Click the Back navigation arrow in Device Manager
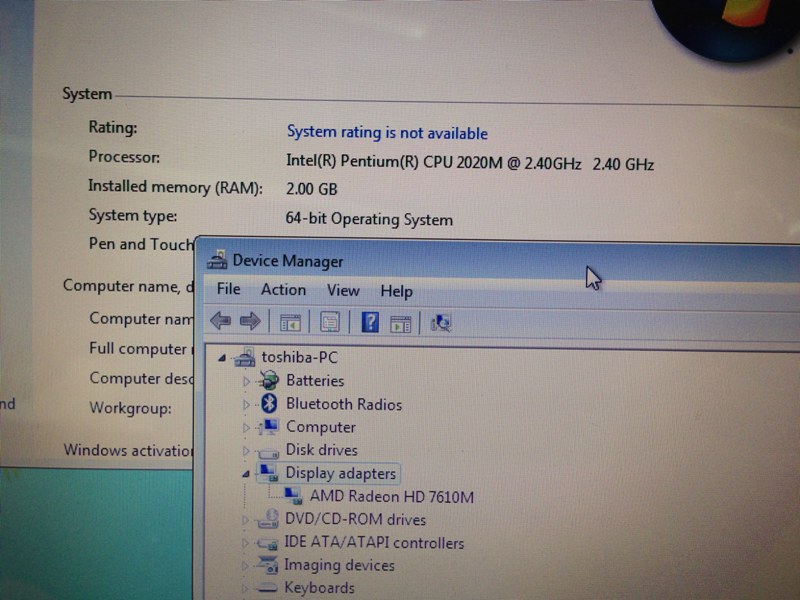 click(x=219, y=320)
